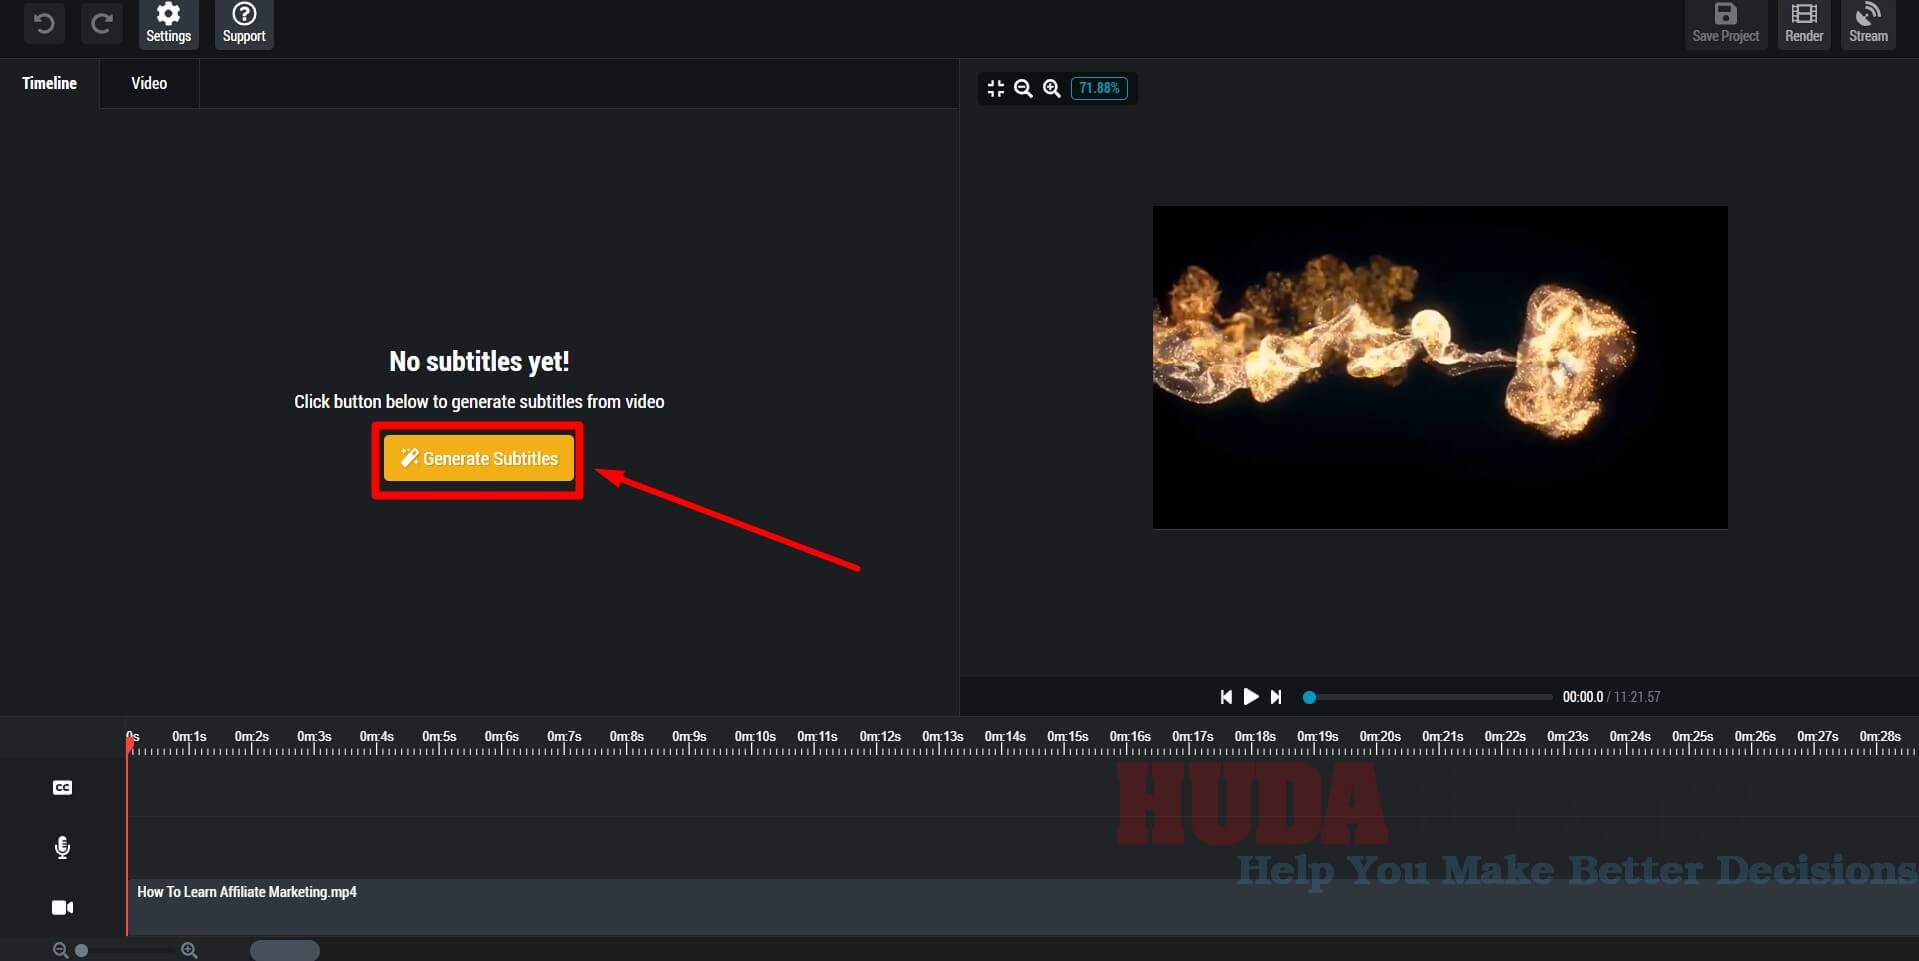Fit the preview to screen icon

pyautogui.click(x=995, y=88)
